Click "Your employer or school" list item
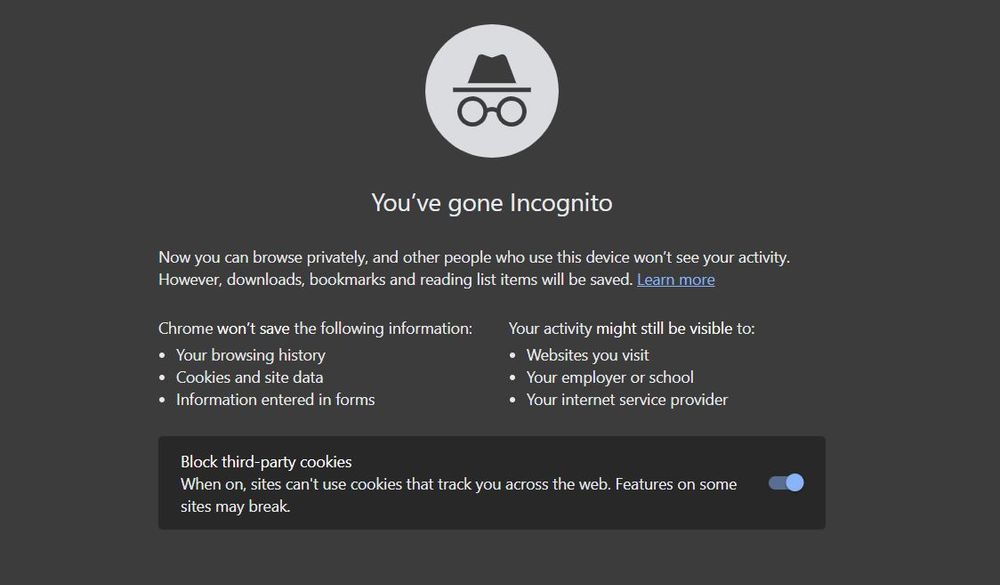This screenshot has width=1000, height=585. coord(610,377)
